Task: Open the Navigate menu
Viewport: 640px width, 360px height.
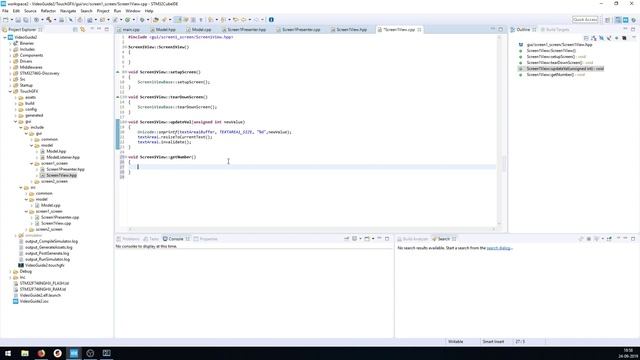Action: (68, 11)
